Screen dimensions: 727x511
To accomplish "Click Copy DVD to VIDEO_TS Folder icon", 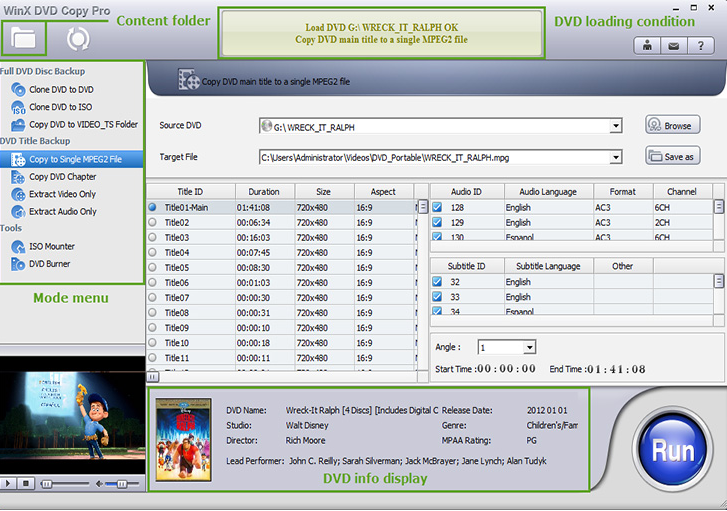I will point(18,125).
